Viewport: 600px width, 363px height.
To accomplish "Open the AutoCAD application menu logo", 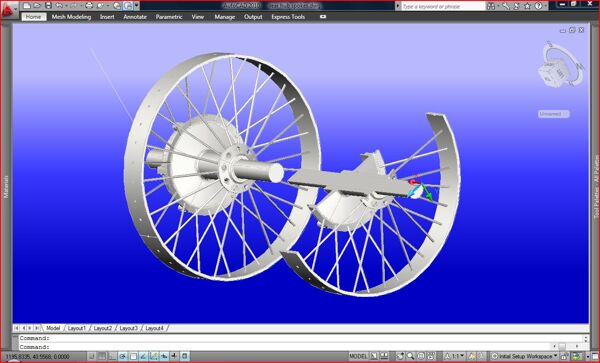I will point(9,7).
